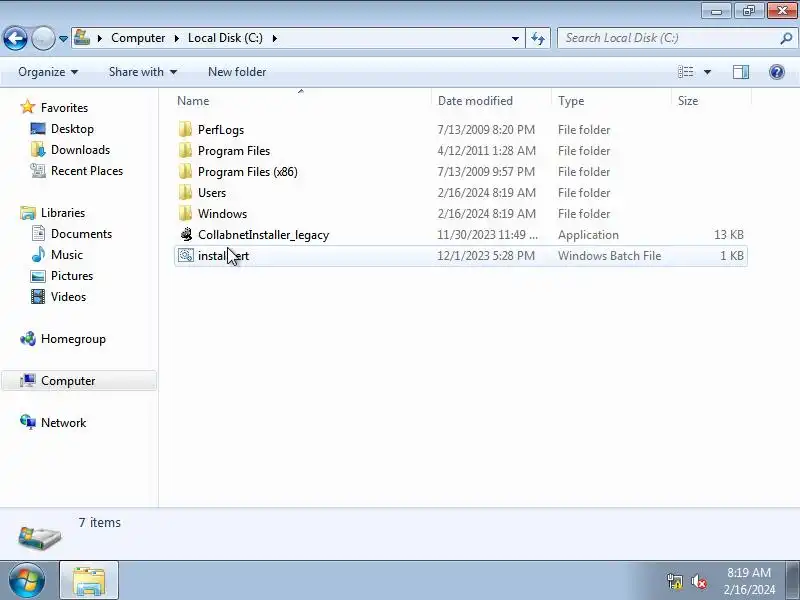Click the New folder button
This screenshot has width=800, height=600.
(237, 72)
